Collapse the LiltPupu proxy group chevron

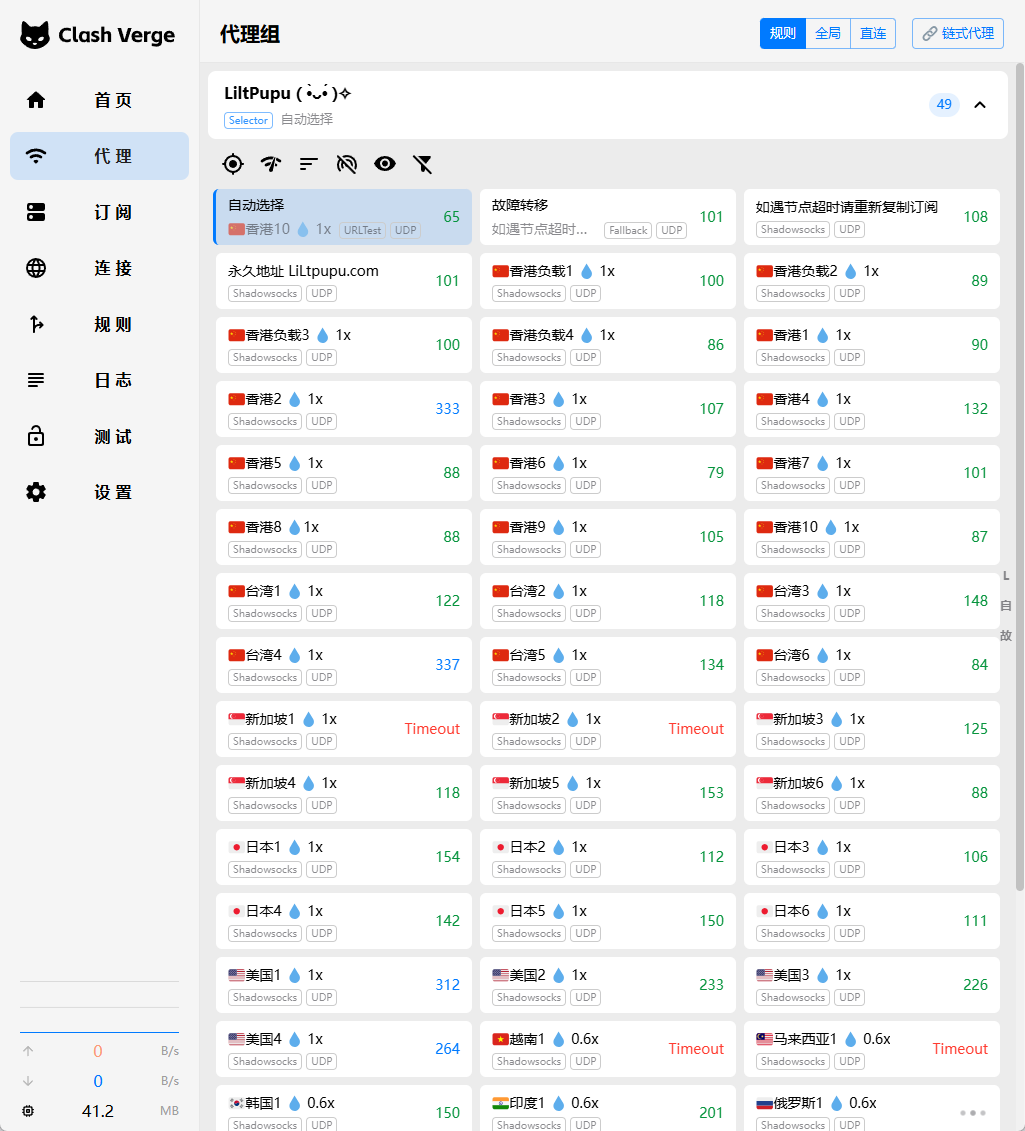click(x=980, y=105)
